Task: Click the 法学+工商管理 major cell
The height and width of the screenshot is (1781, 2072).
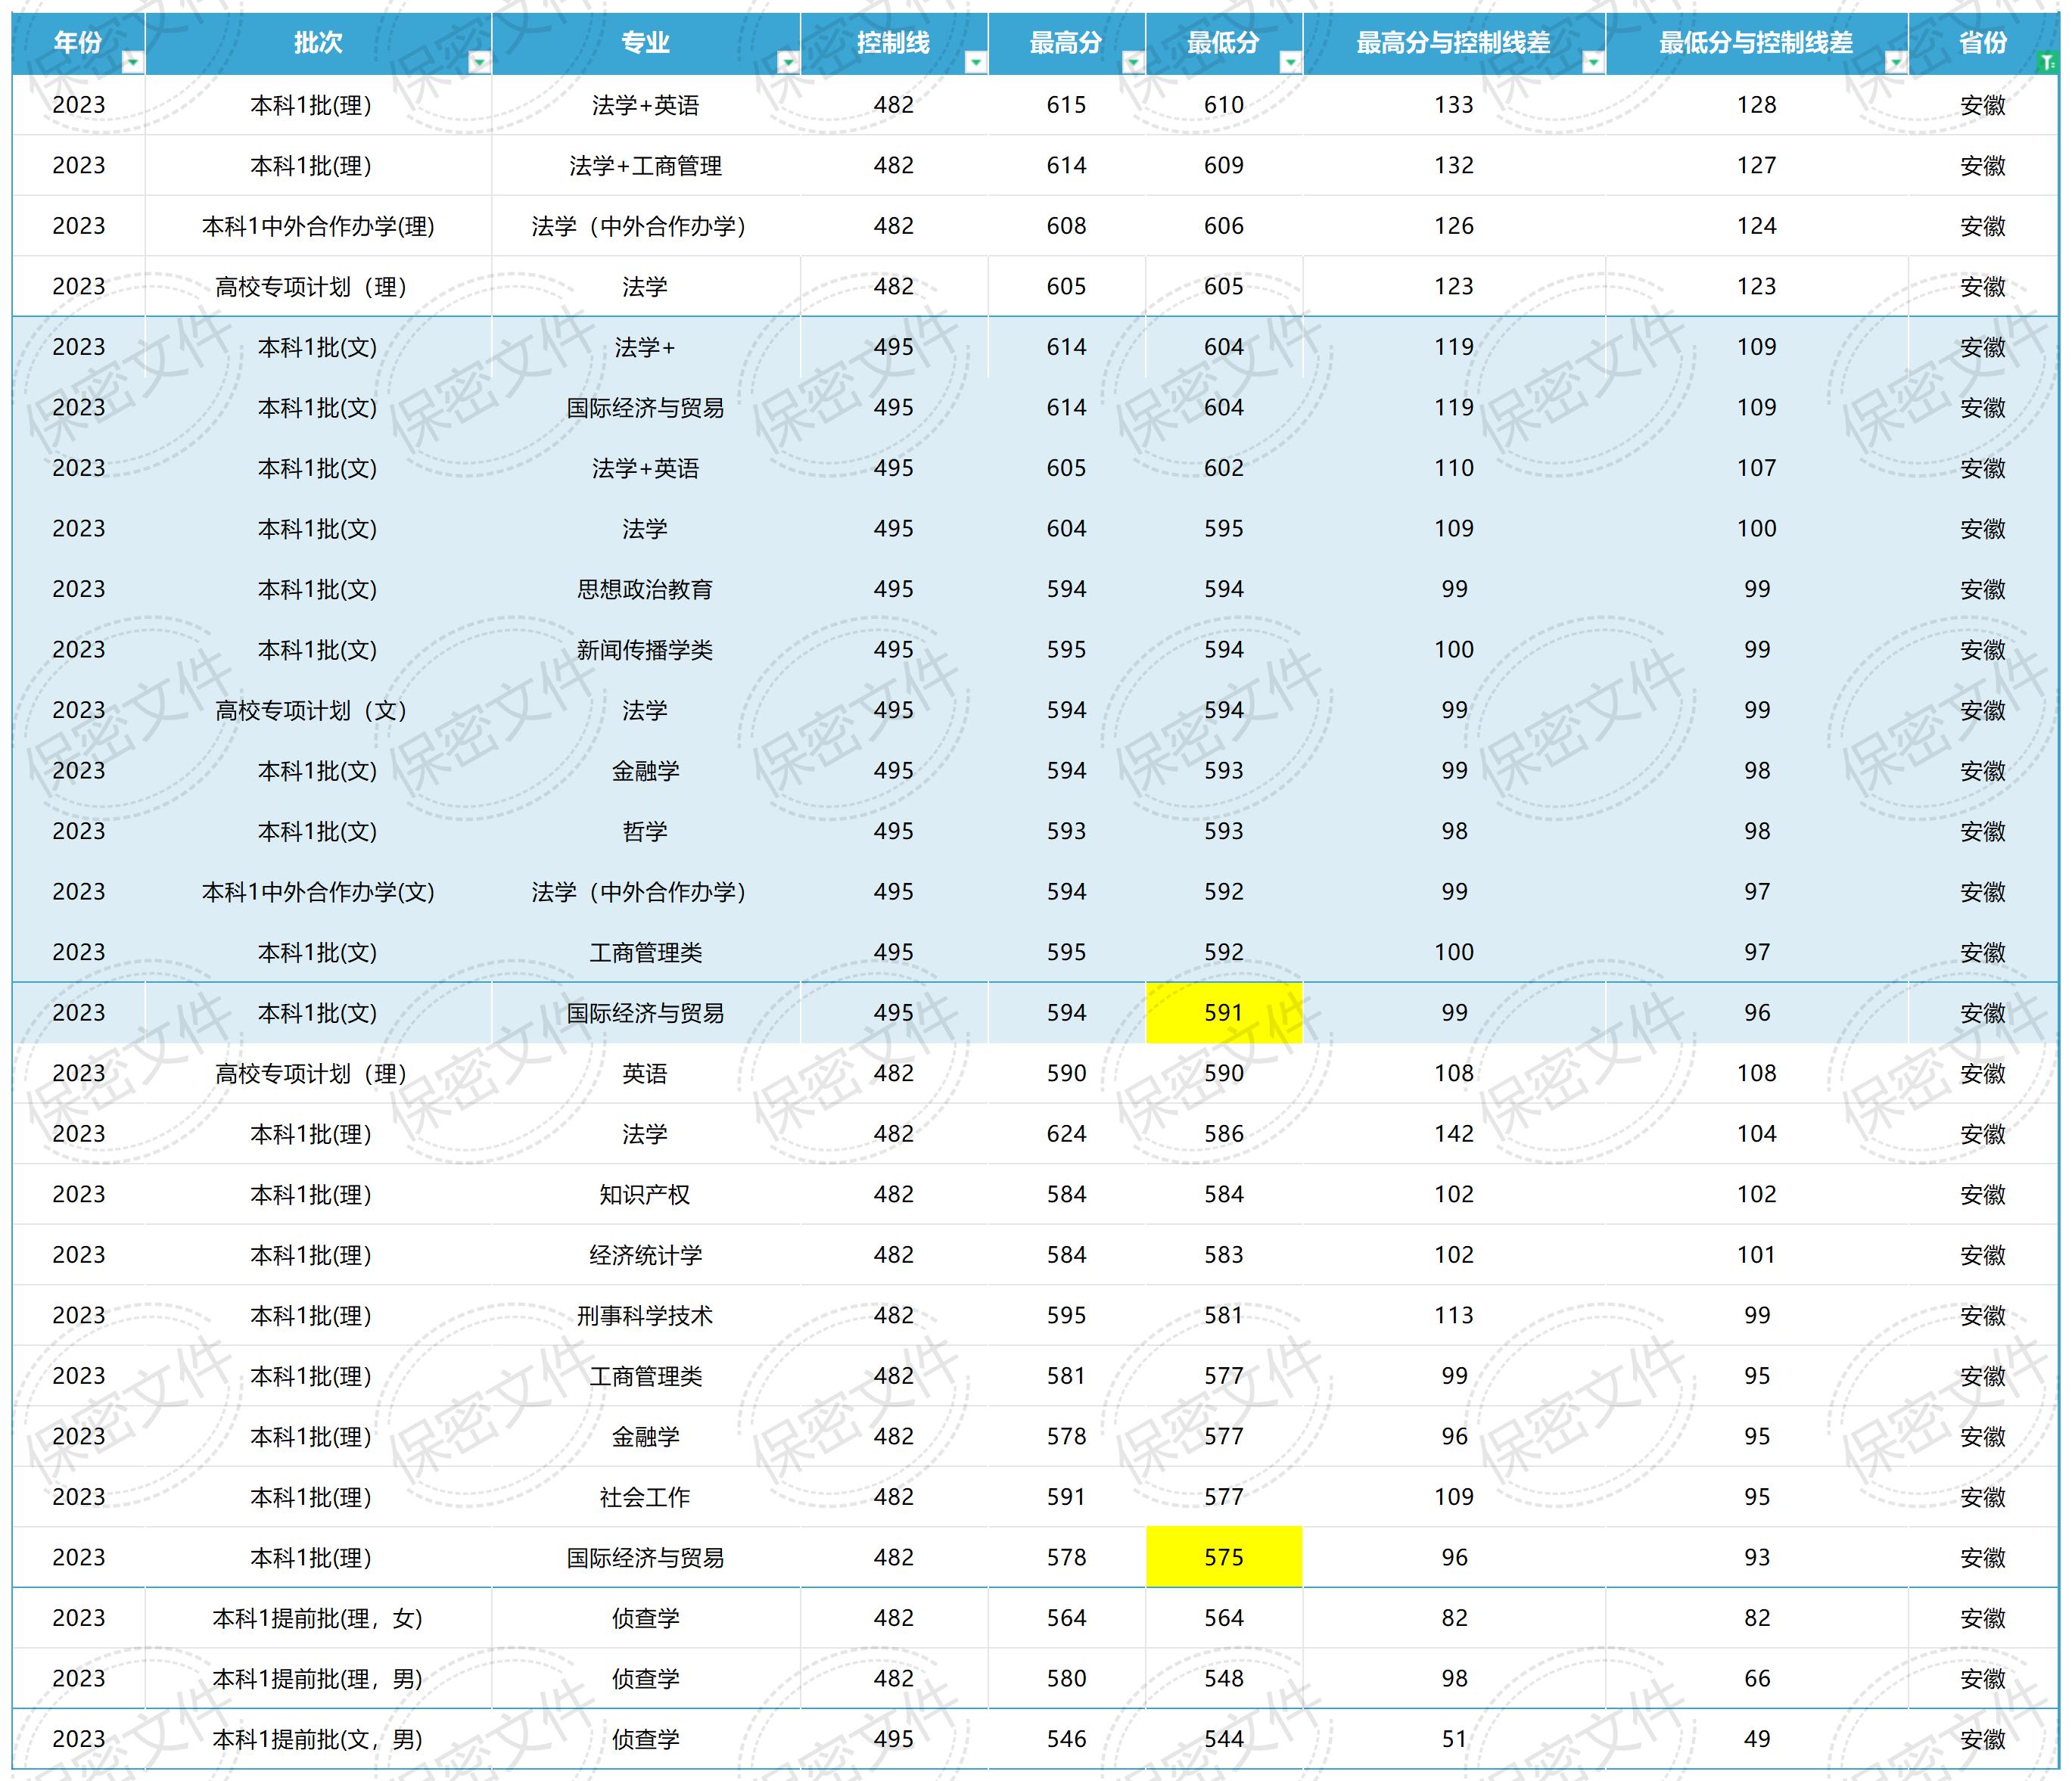Action: (x=645, y=166)
